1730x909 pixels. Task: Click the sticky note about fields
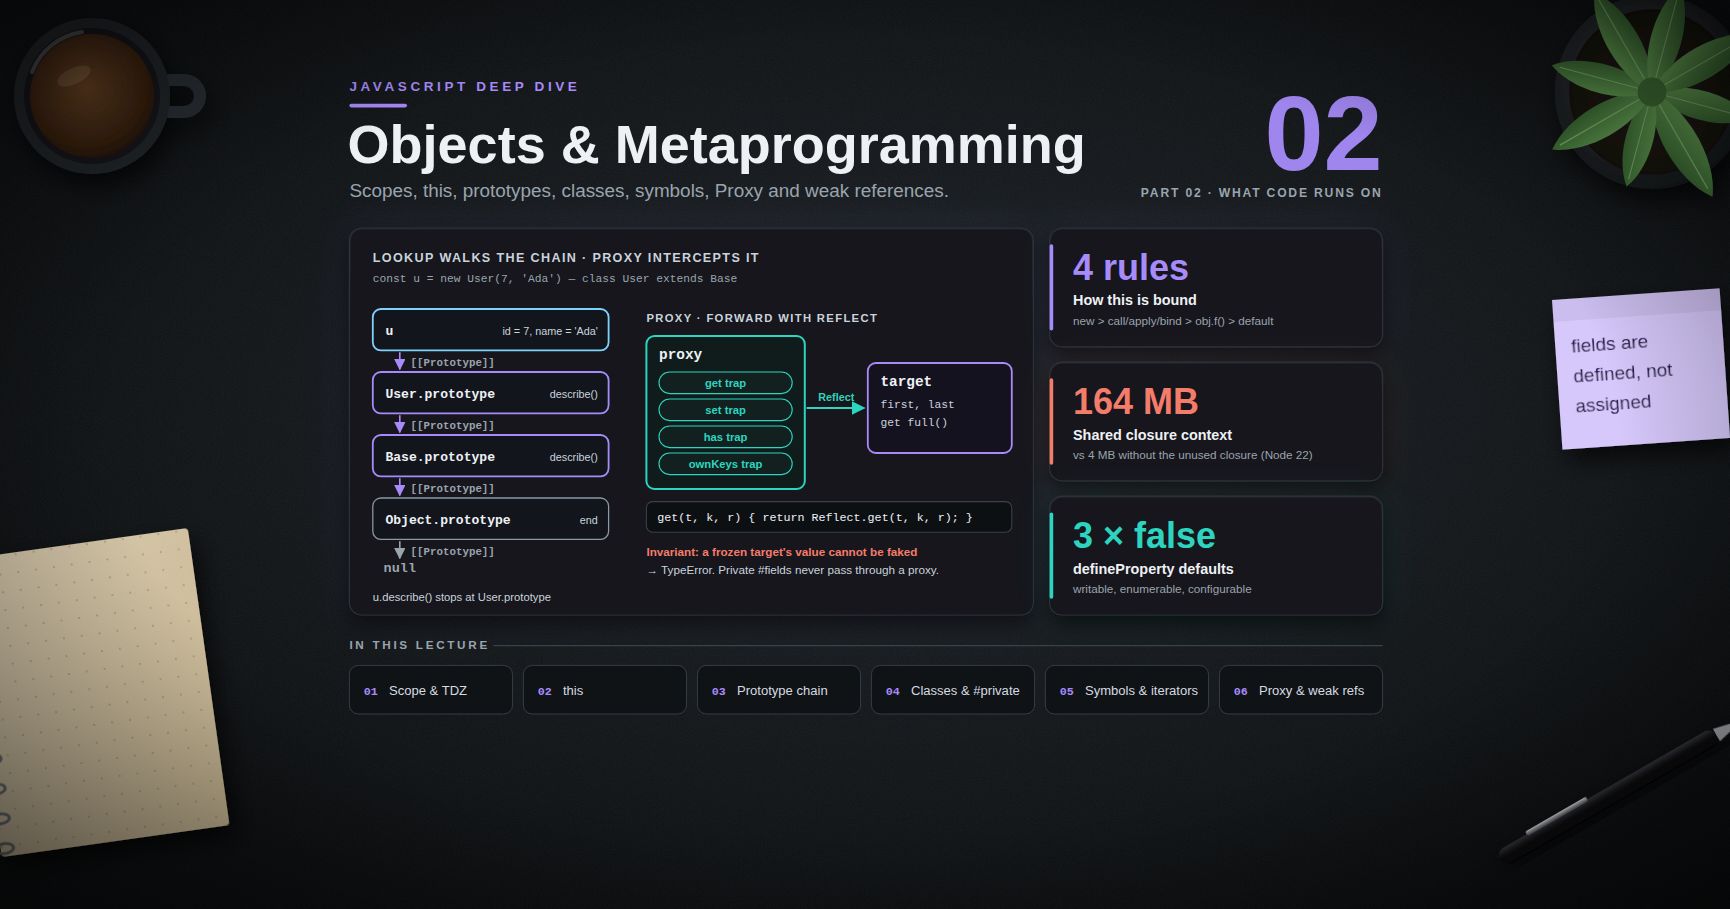[1640, 369]
